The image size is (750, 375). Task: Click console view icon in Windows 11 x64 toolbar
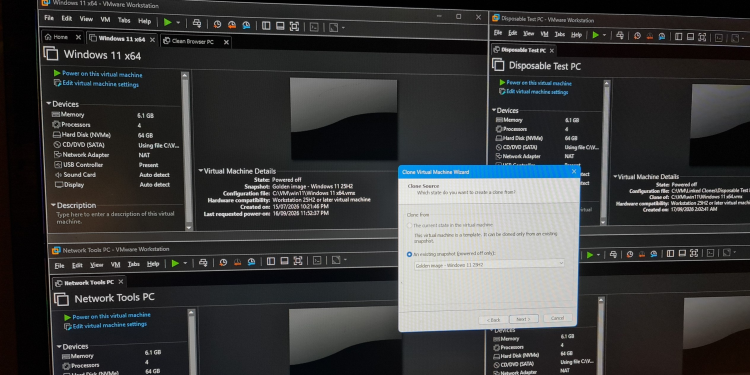click(x=314, y=27)
